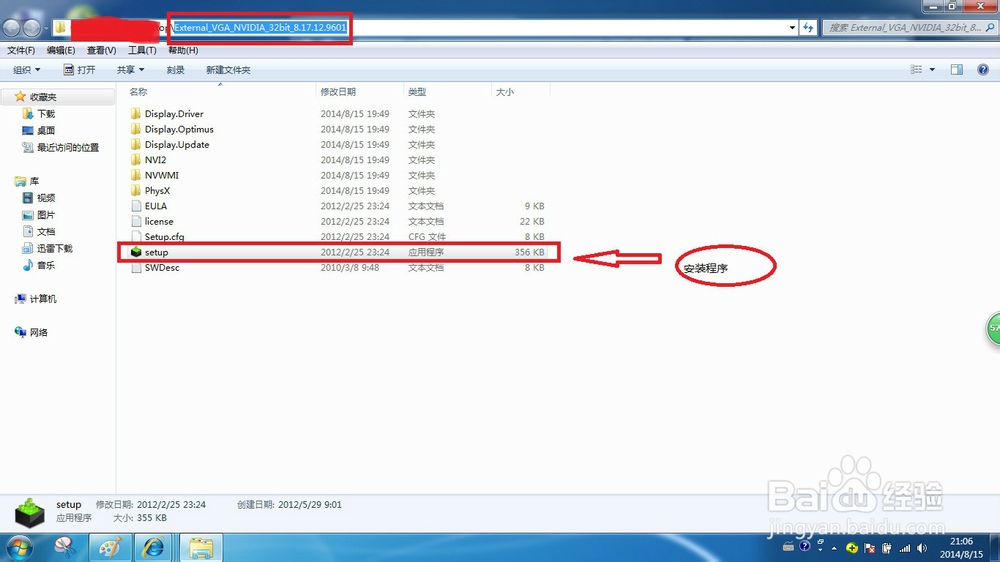This screenshot has height=562, width=1000.
Task: Open the 查看(V) menu
Action: pyautogui.click(x=101, y=50)
